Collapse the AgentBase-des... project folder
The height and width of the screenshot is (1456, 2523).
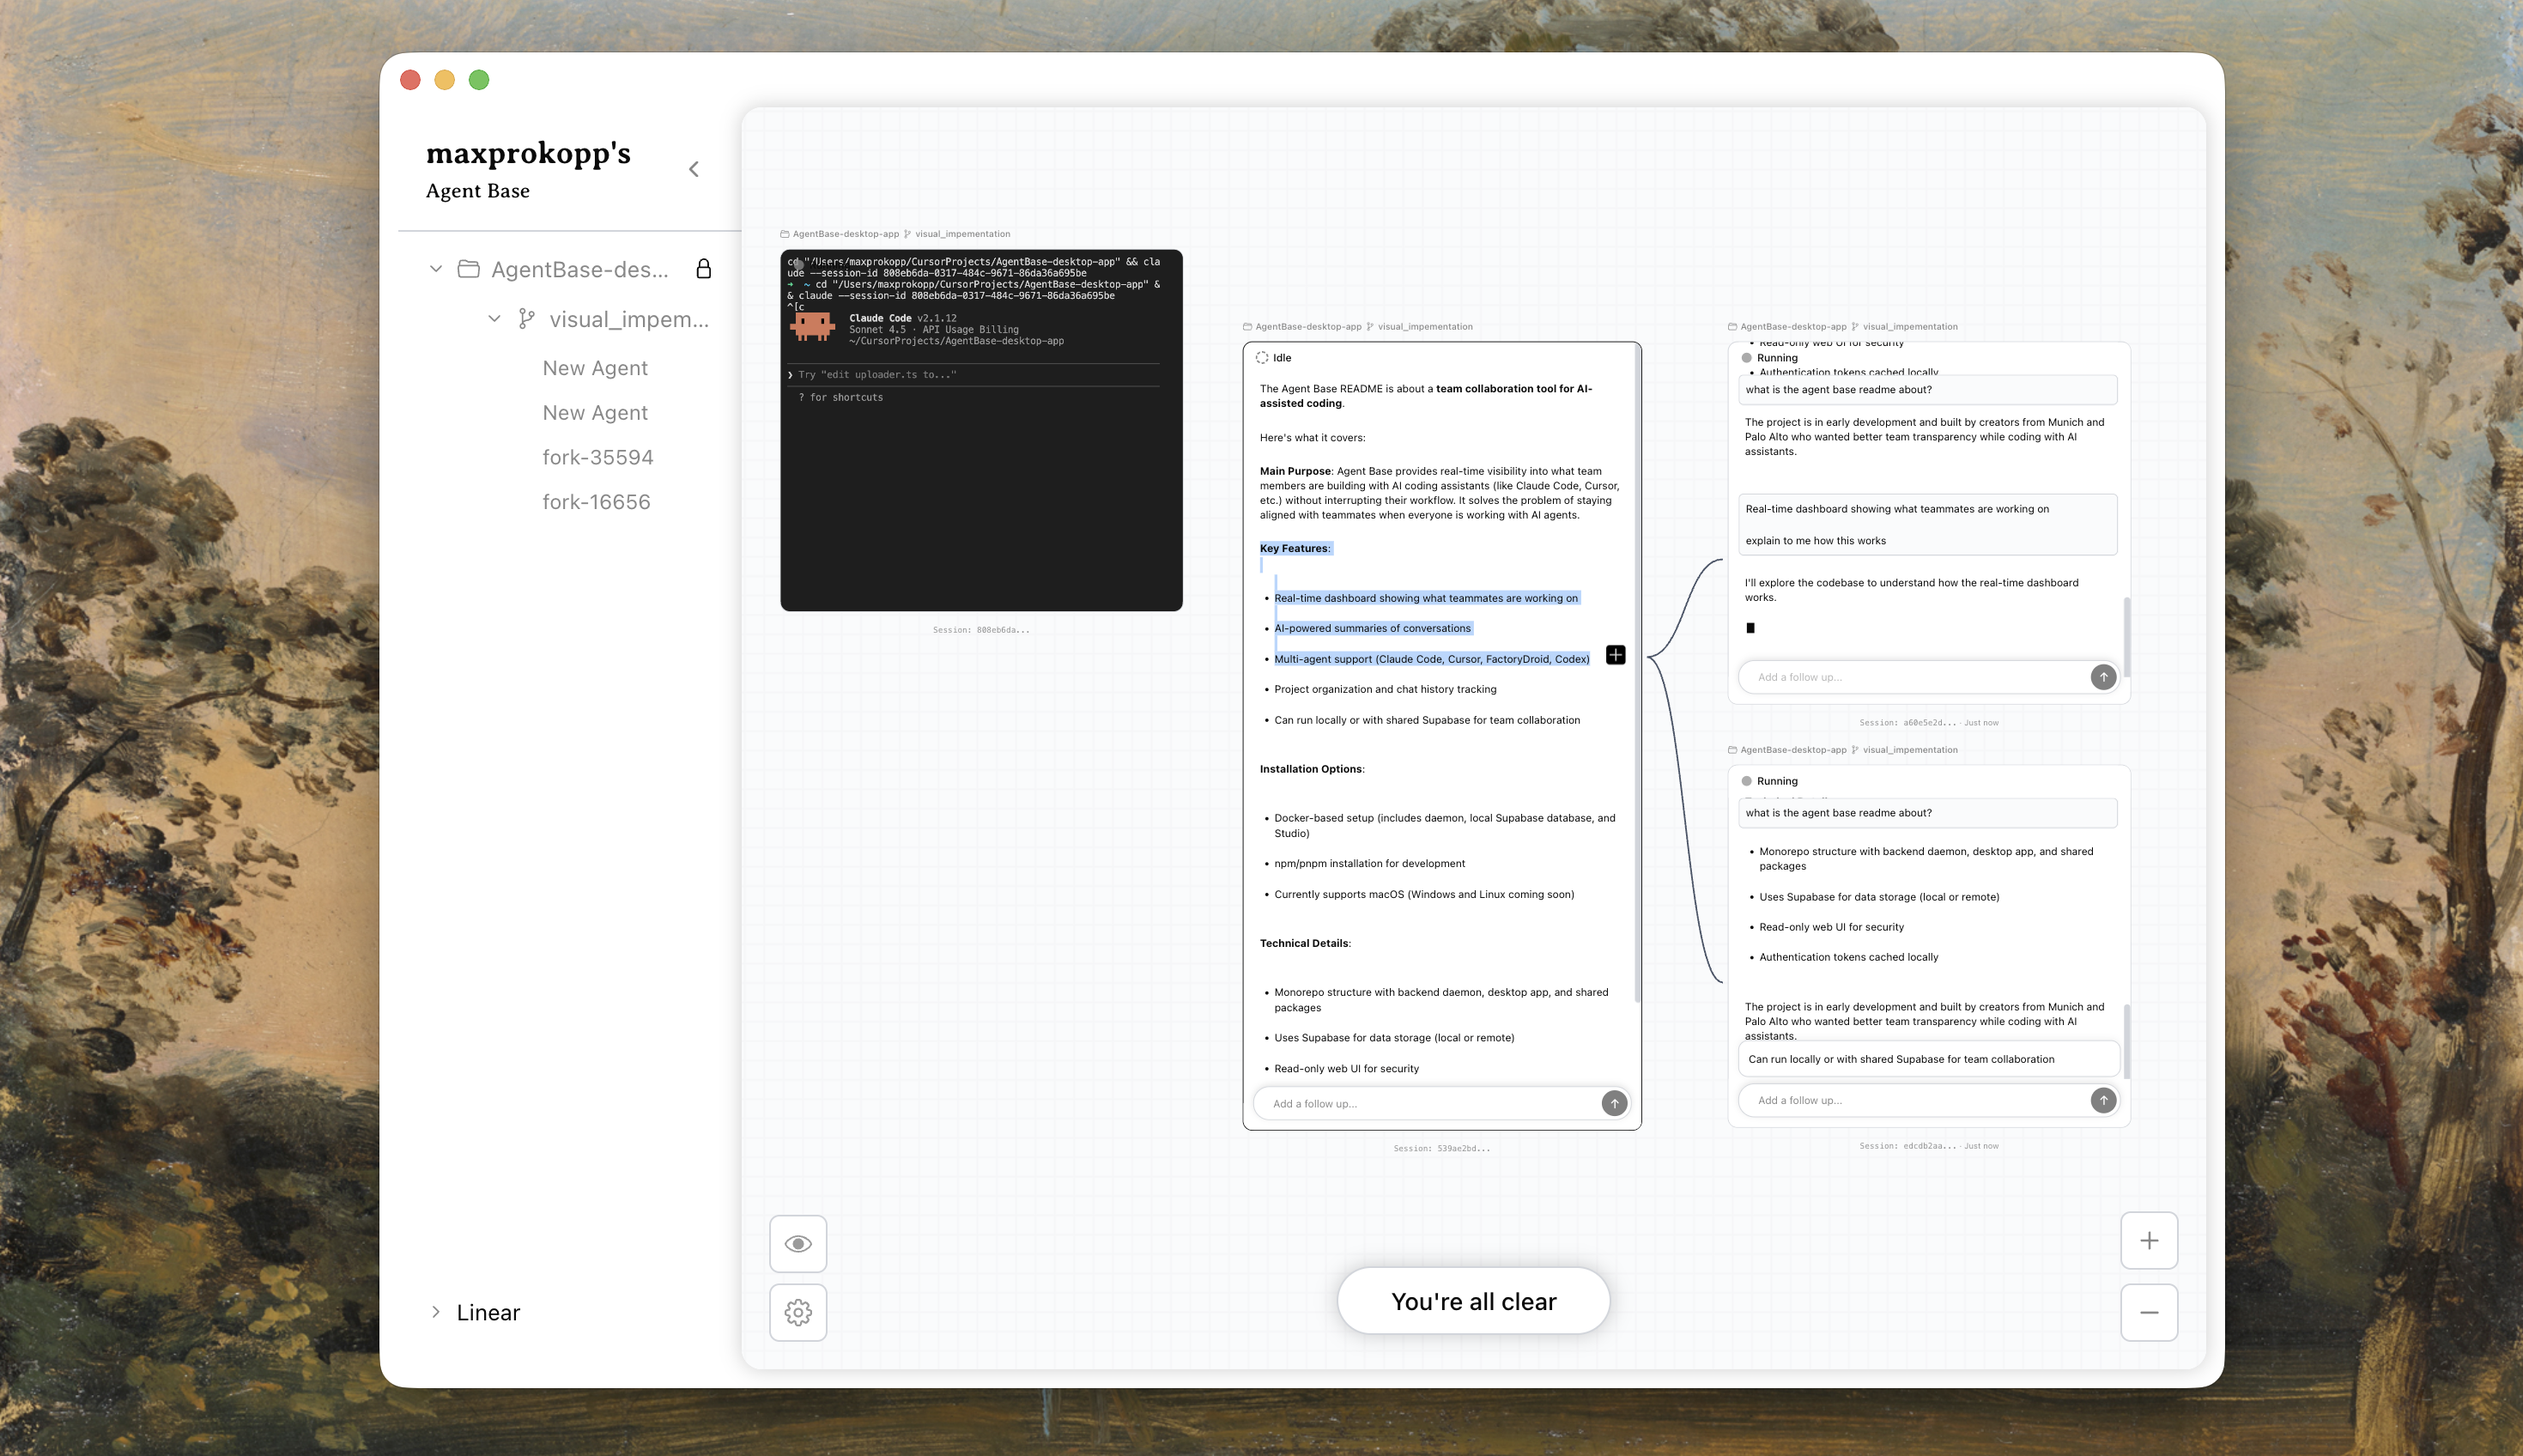[436, 269]
